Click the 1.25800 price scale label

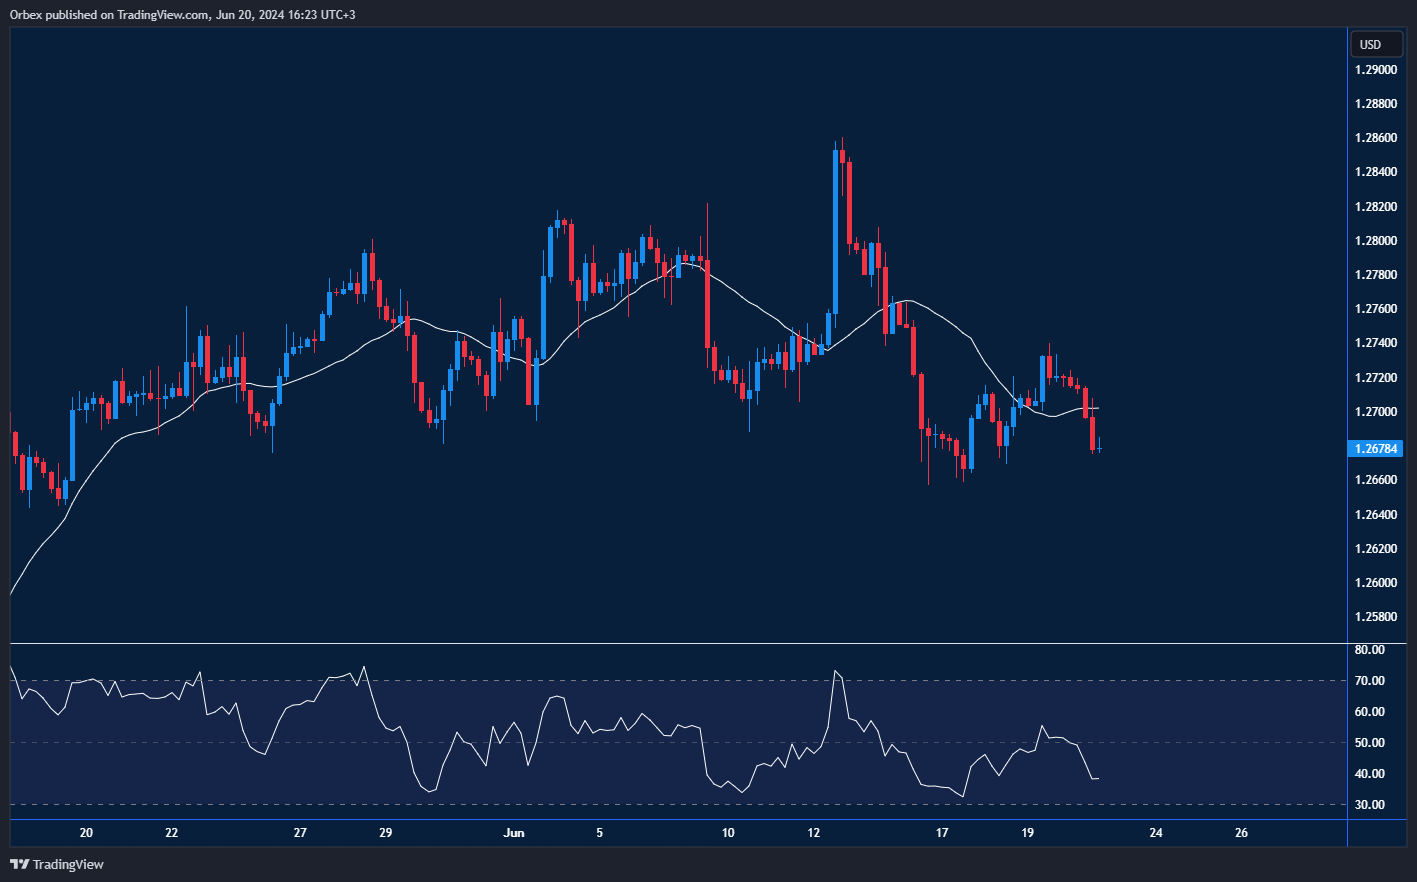tap(1376, 617)
